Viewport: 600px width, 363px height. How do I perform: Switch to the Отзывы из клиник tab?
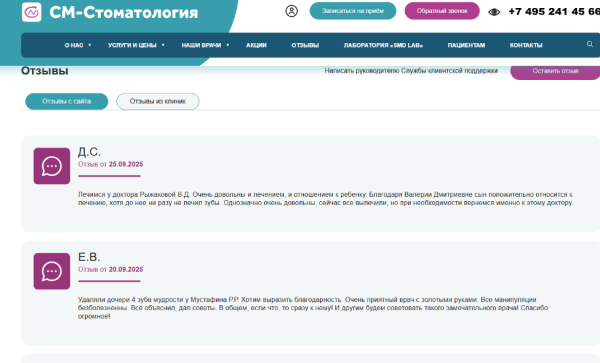[x=158, y=101]
